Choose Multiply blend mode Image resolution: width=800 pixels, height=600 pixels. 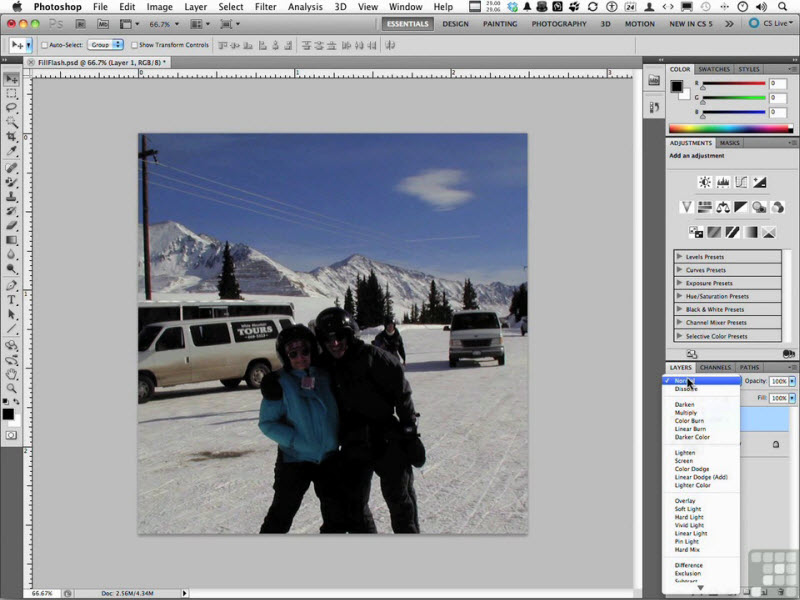tap(686, 413)
